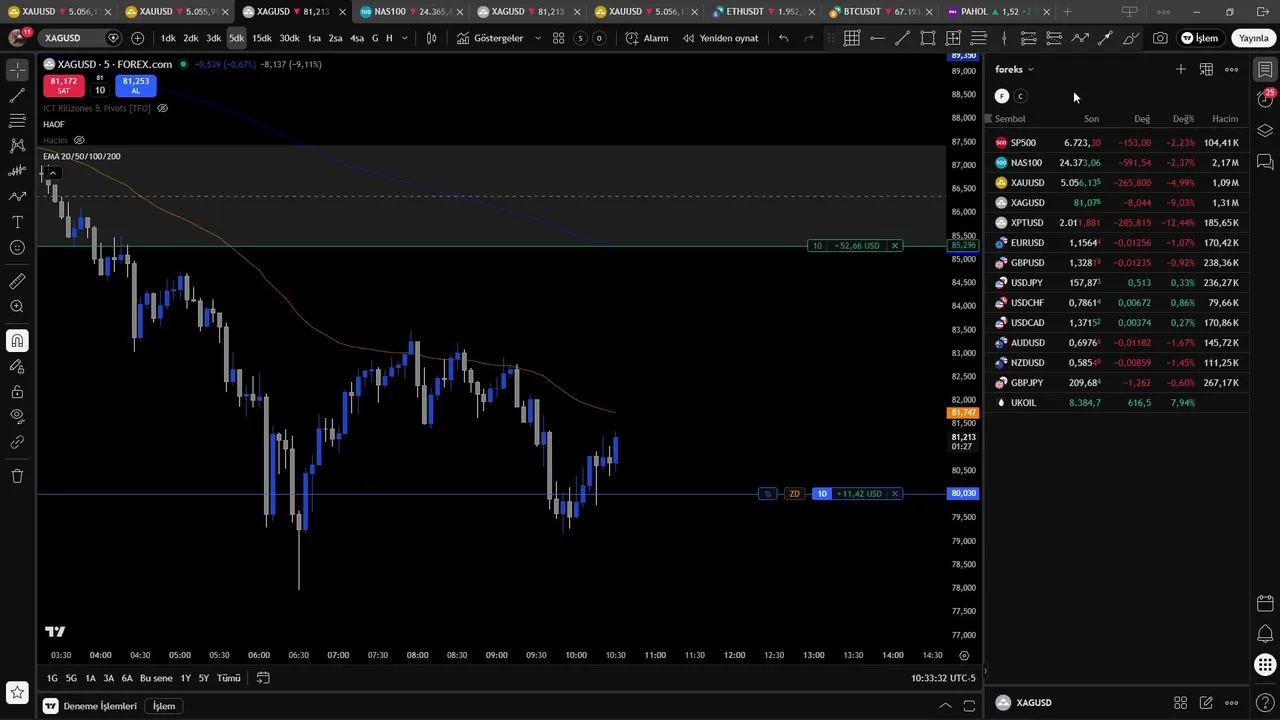
Task: Add symbol to the watchlist
Action: pos(1181,69)
